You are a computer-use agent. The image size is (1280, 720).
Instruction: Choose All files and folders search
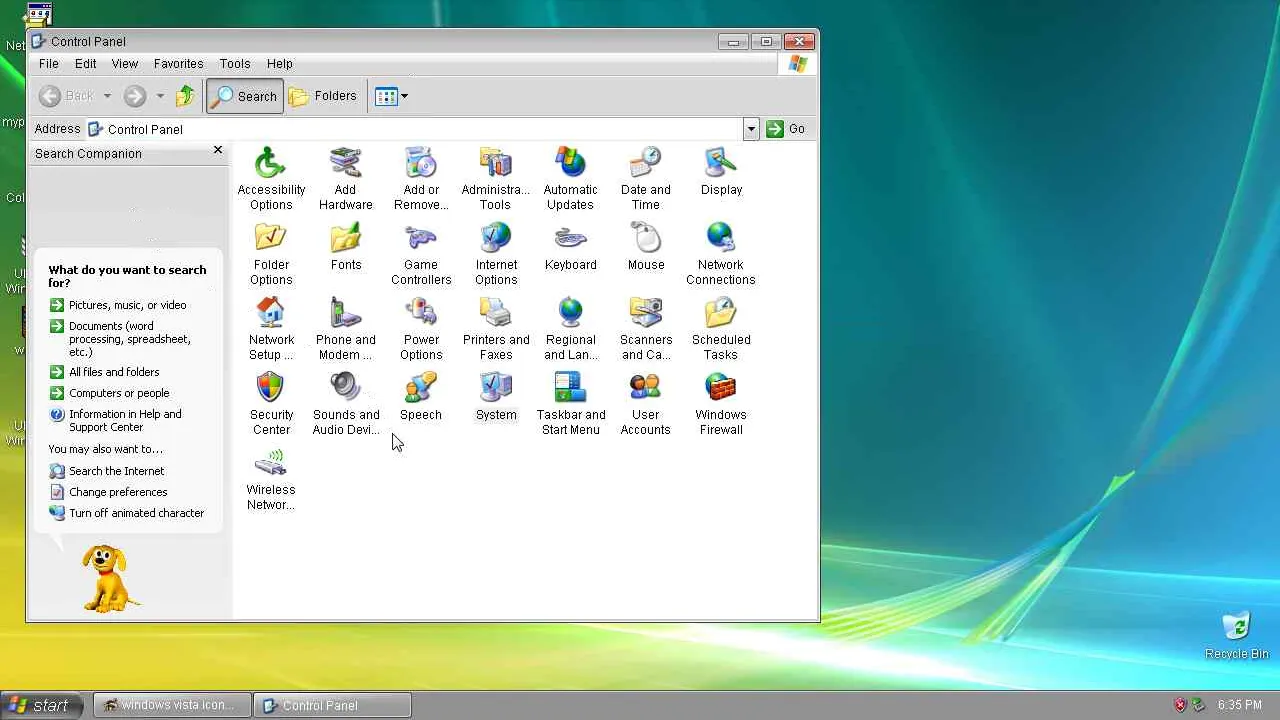tap(104, 372)
